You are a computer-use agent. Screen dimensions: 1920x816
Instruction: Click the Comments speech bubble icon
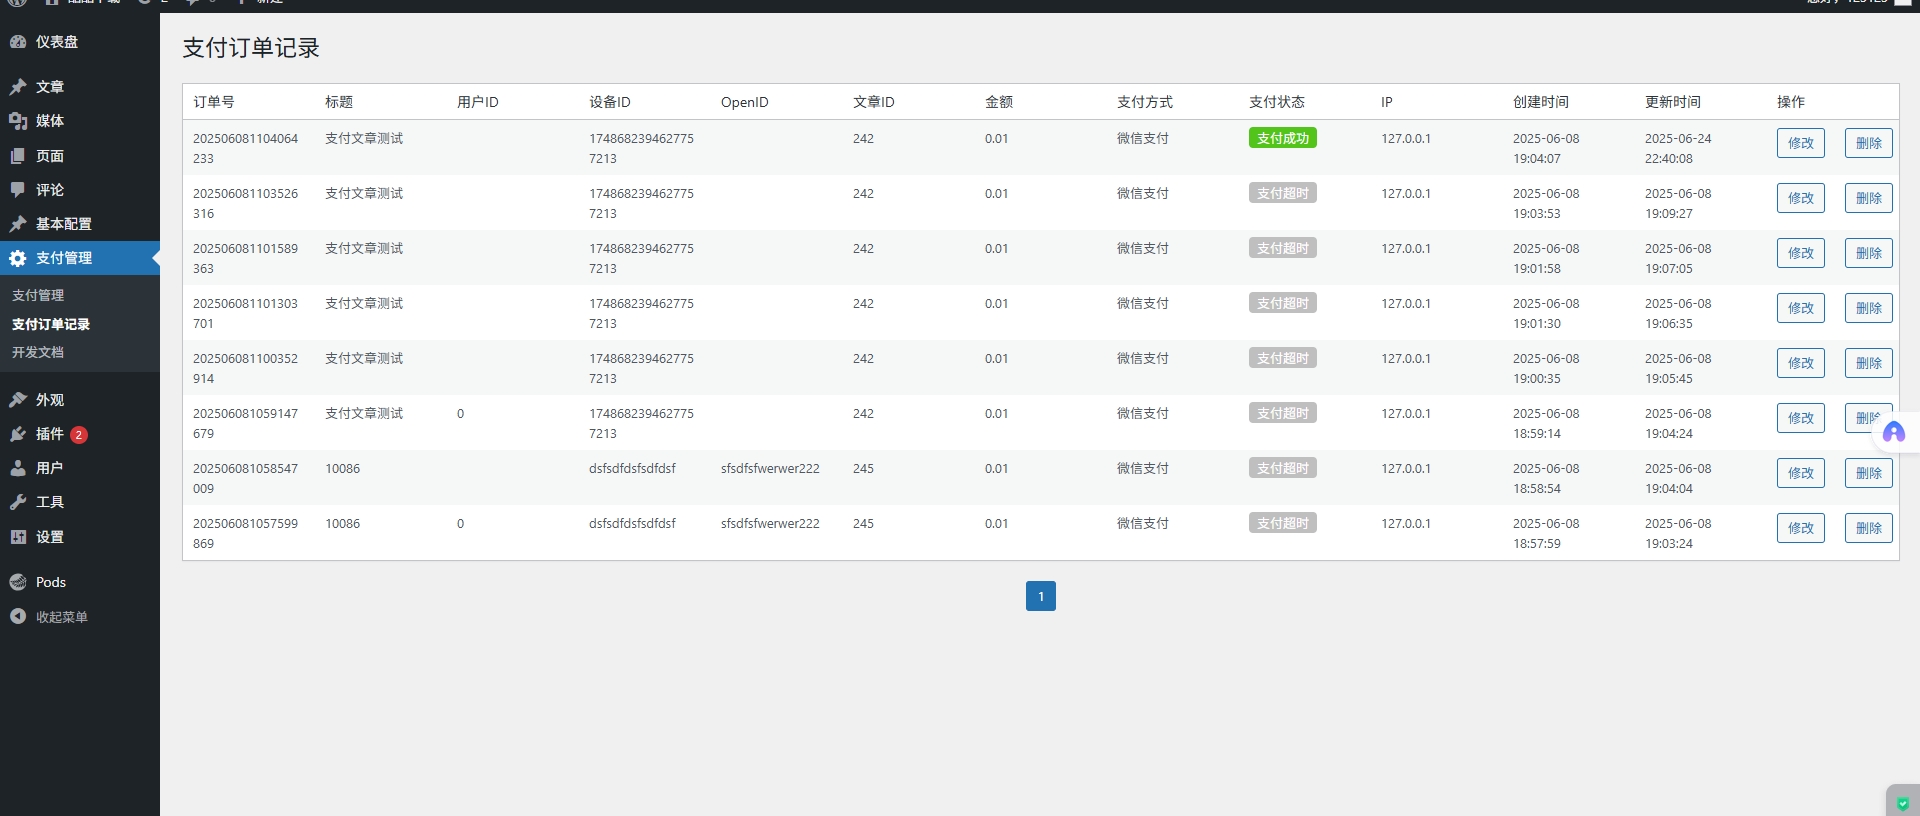[x=18, y=190]
